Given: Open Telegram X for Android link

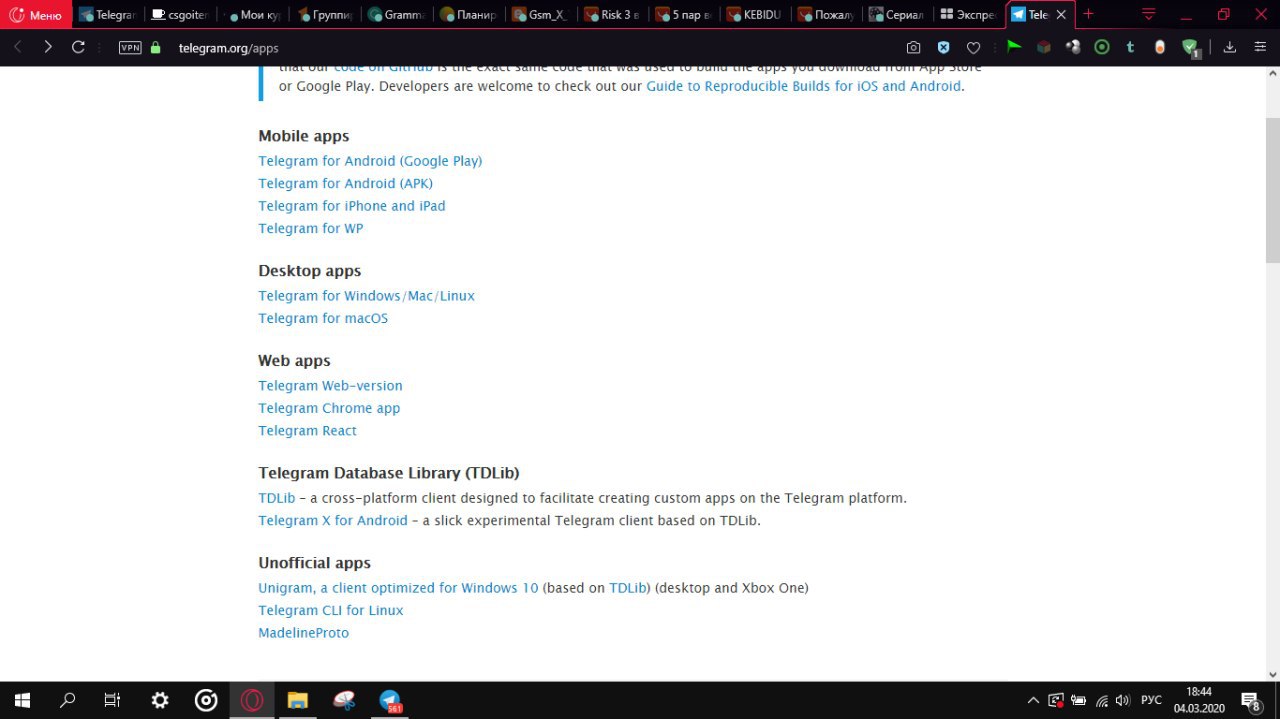Looking at the screenshot, I should tap(333, 520).
